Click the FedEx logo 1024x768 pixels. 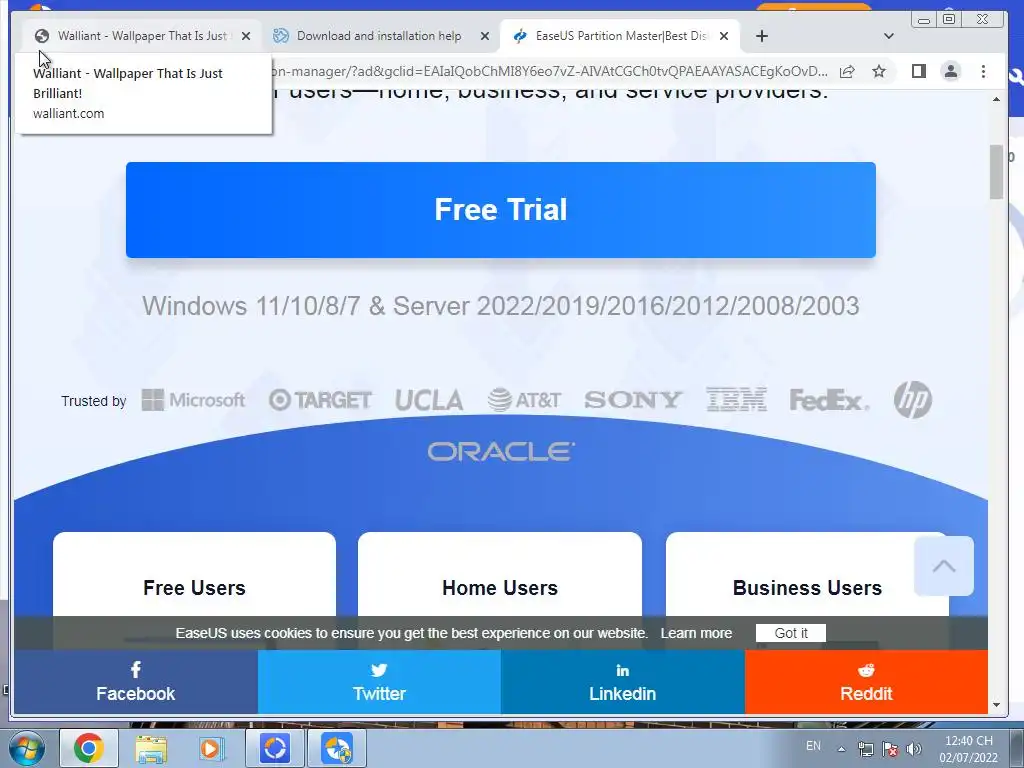829,400
